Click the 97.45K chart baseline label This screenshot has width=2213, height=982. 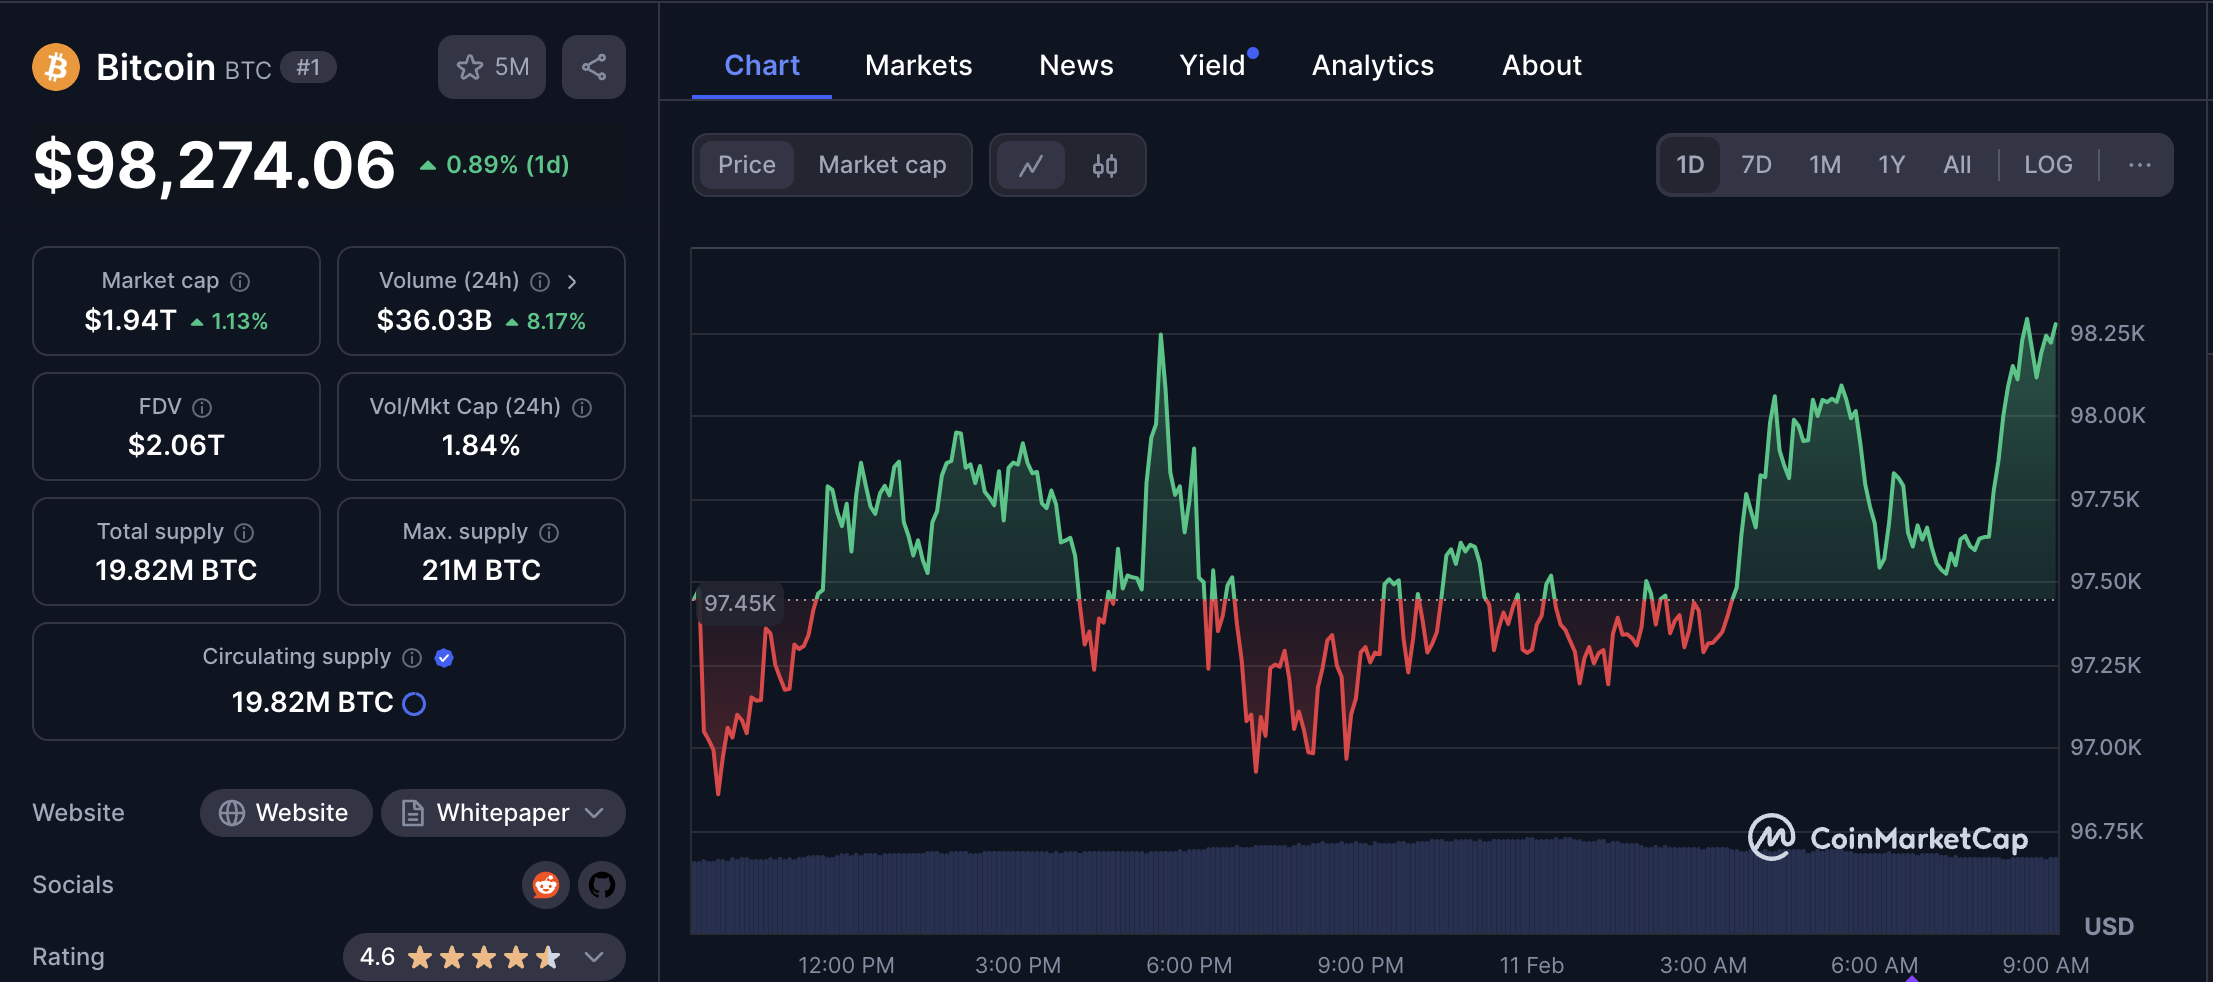[x=740, y=603]
